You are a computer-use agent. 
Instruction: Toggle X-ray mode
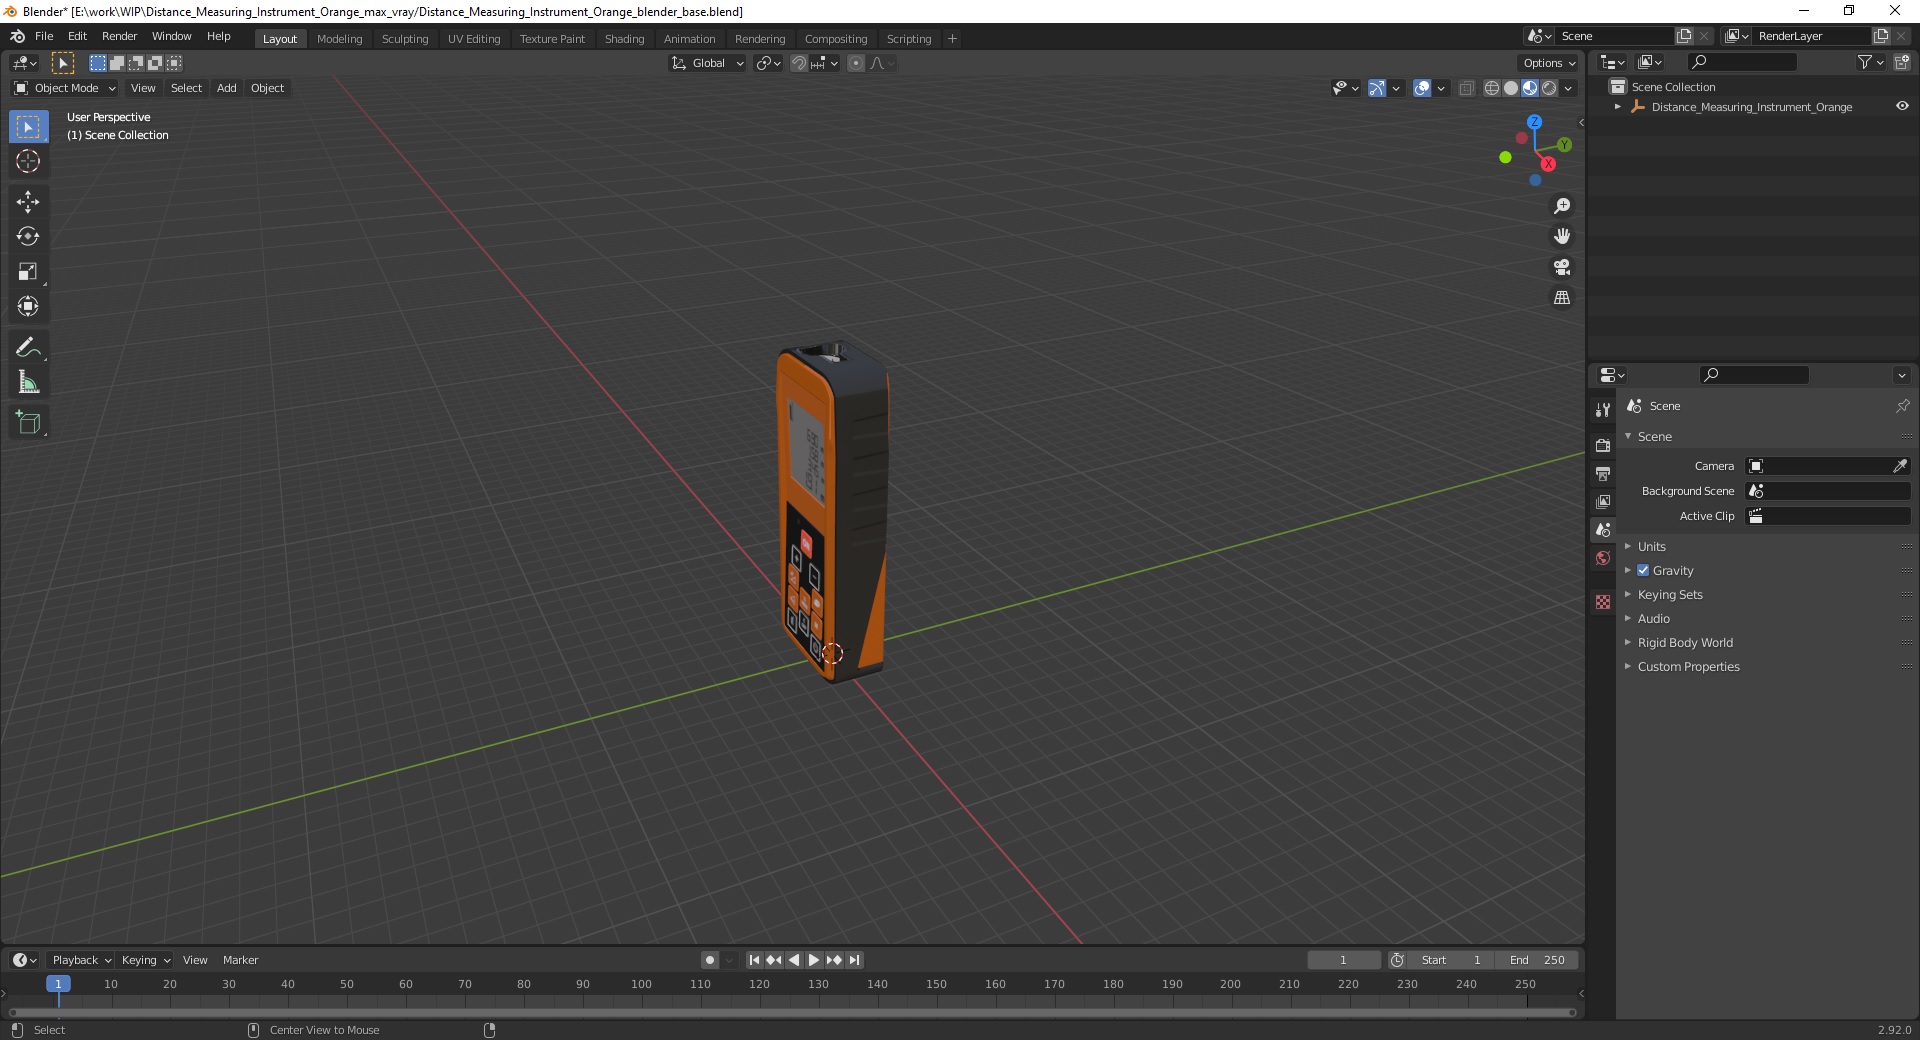pos(1466,88)
